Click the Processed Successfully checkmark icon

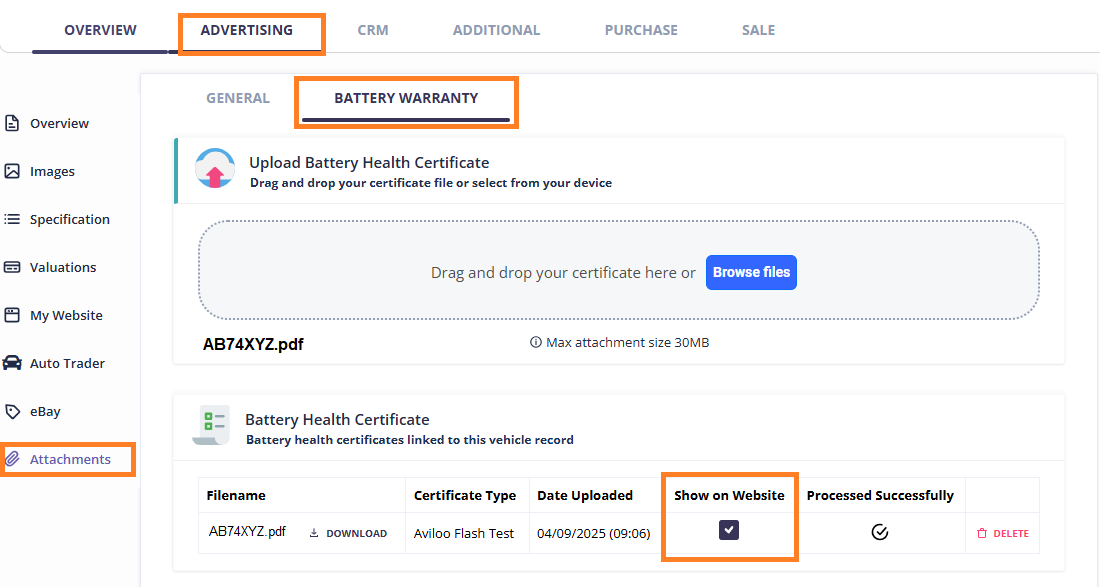(880, 532)
